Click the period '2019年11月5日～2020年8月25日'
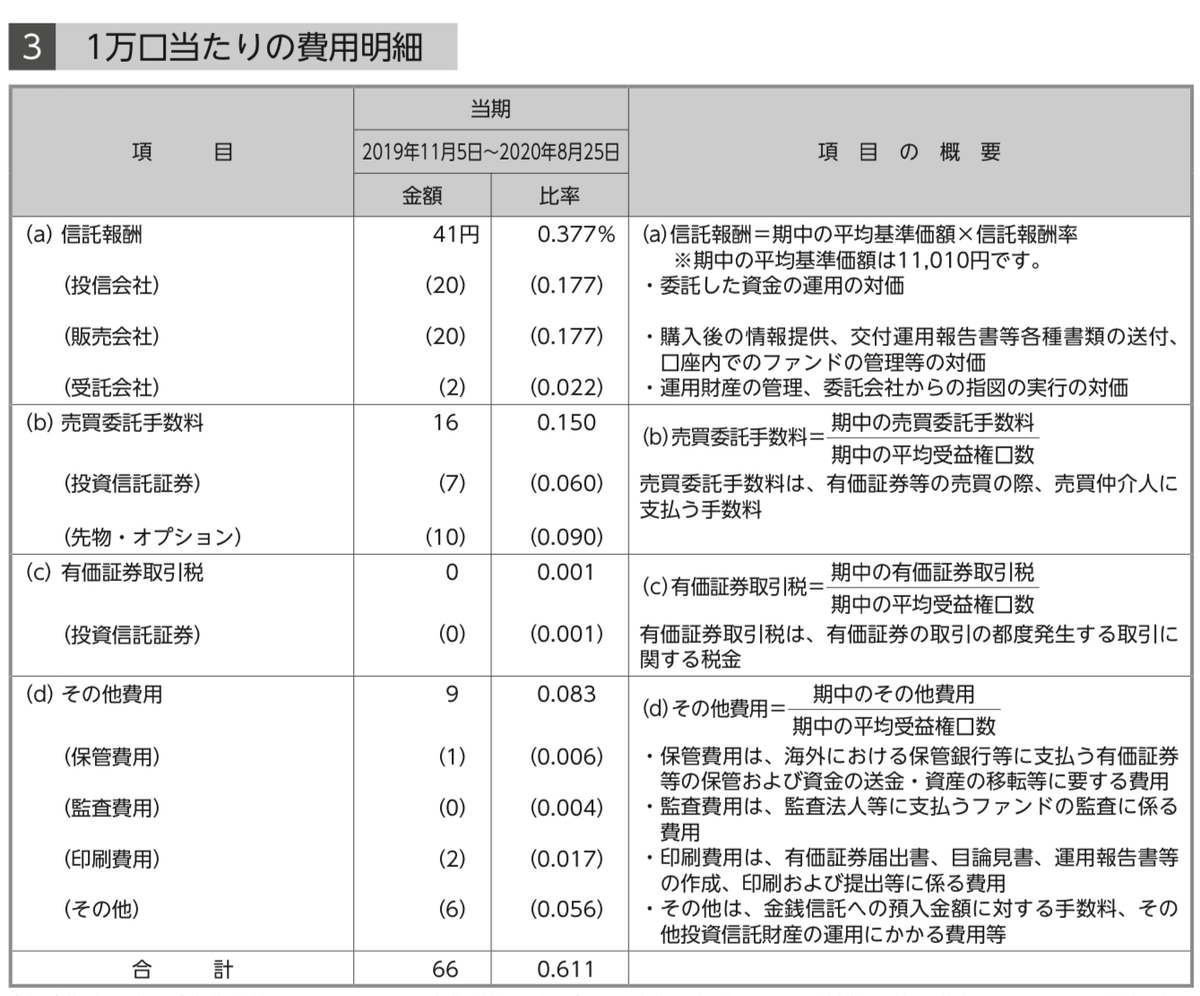Image resolution: width=1200 pixels, height=996 pixels. click(490, 153)
